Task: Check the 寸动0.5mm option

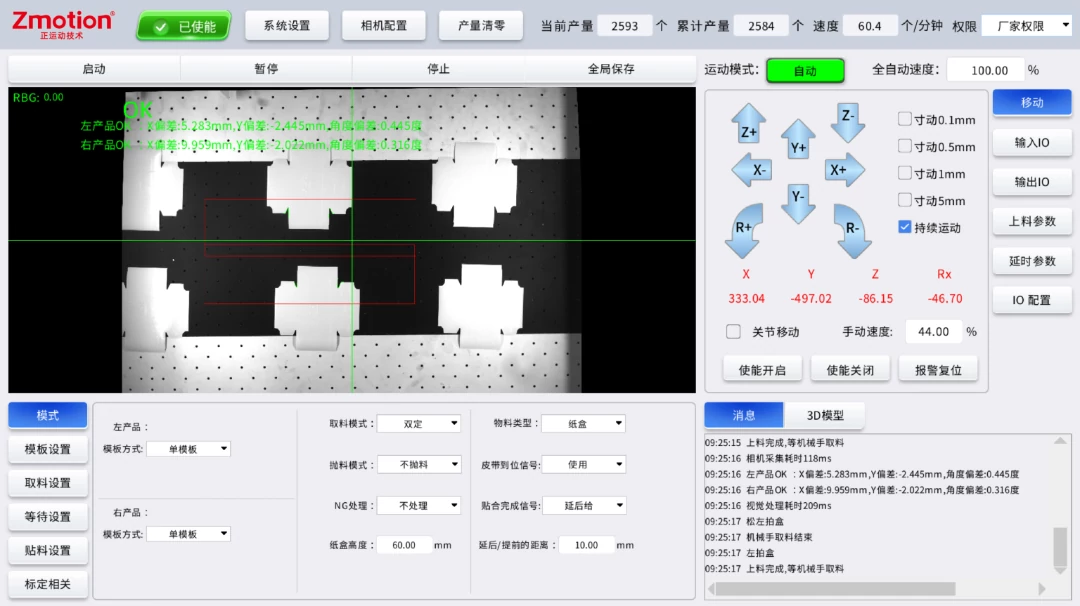Action: point(904,146)
